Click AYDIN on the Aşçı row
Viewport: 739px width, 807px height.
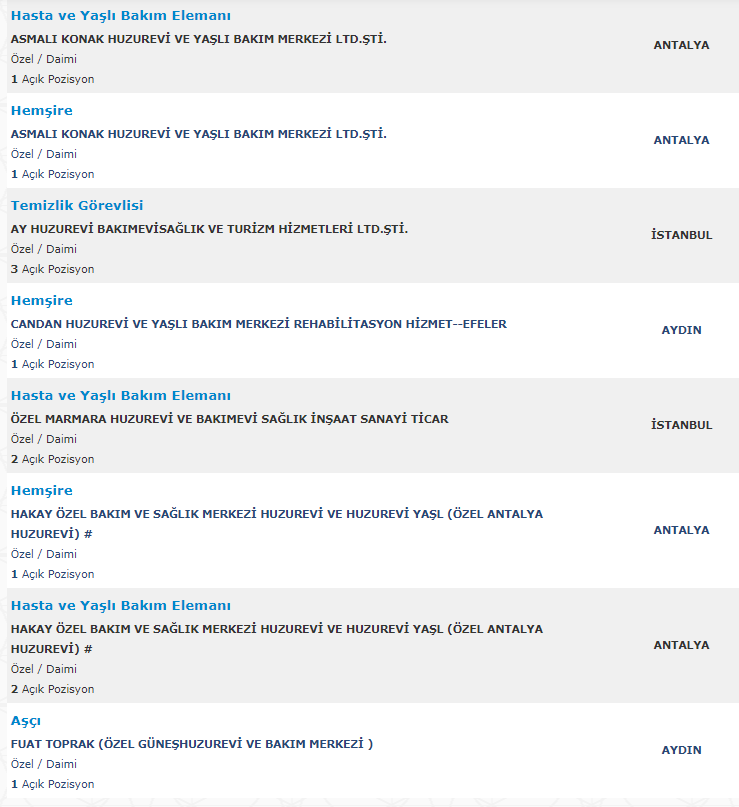(x=681, y=750)
